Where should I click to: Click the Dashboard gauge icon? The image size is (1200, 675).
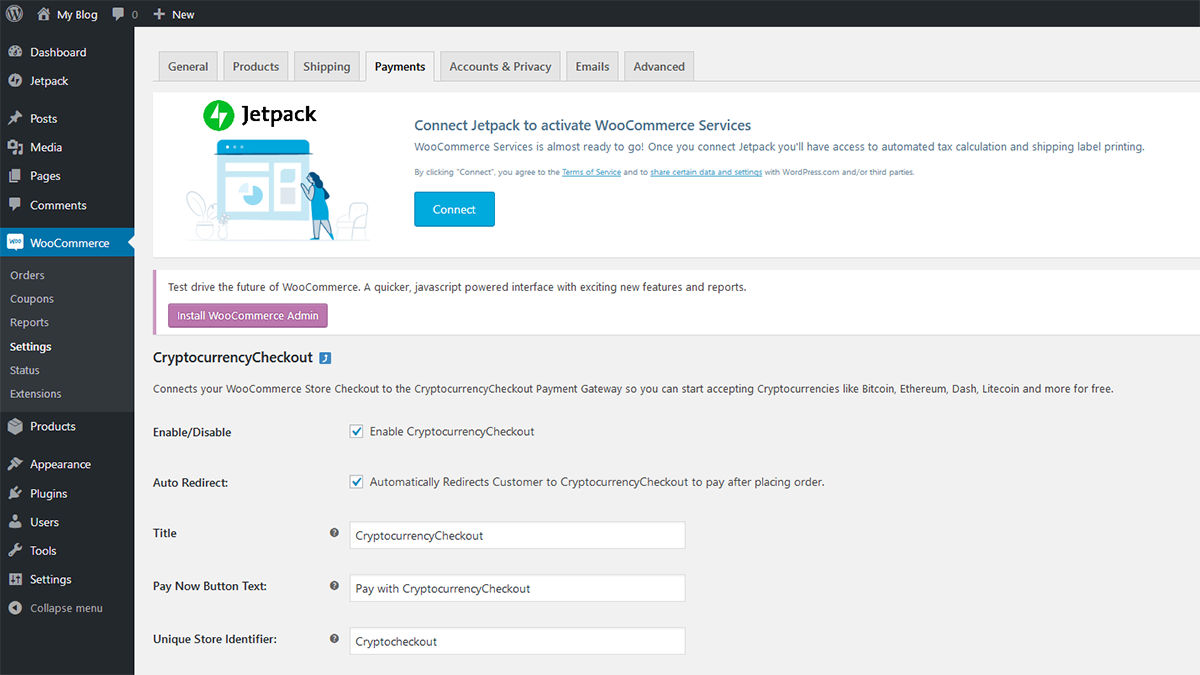pos(15,52)
